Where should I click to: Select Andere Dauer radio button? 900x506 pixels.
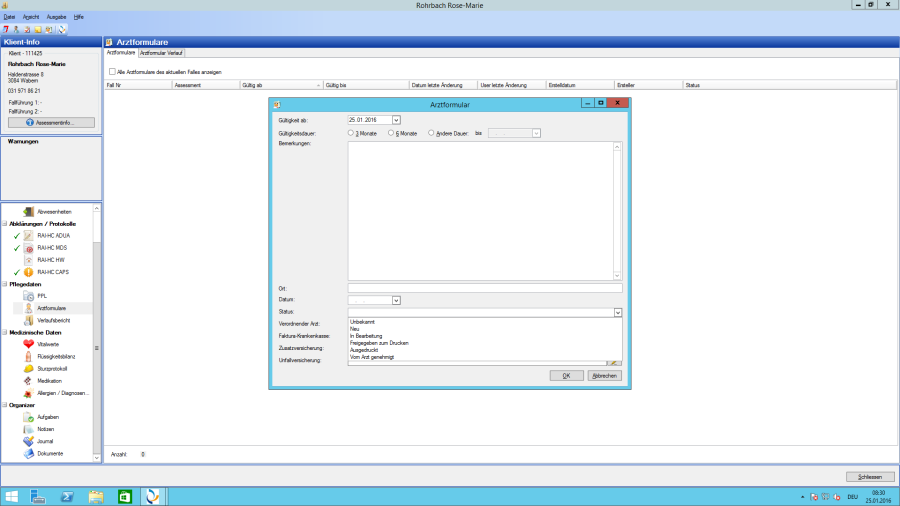(431, 133)
